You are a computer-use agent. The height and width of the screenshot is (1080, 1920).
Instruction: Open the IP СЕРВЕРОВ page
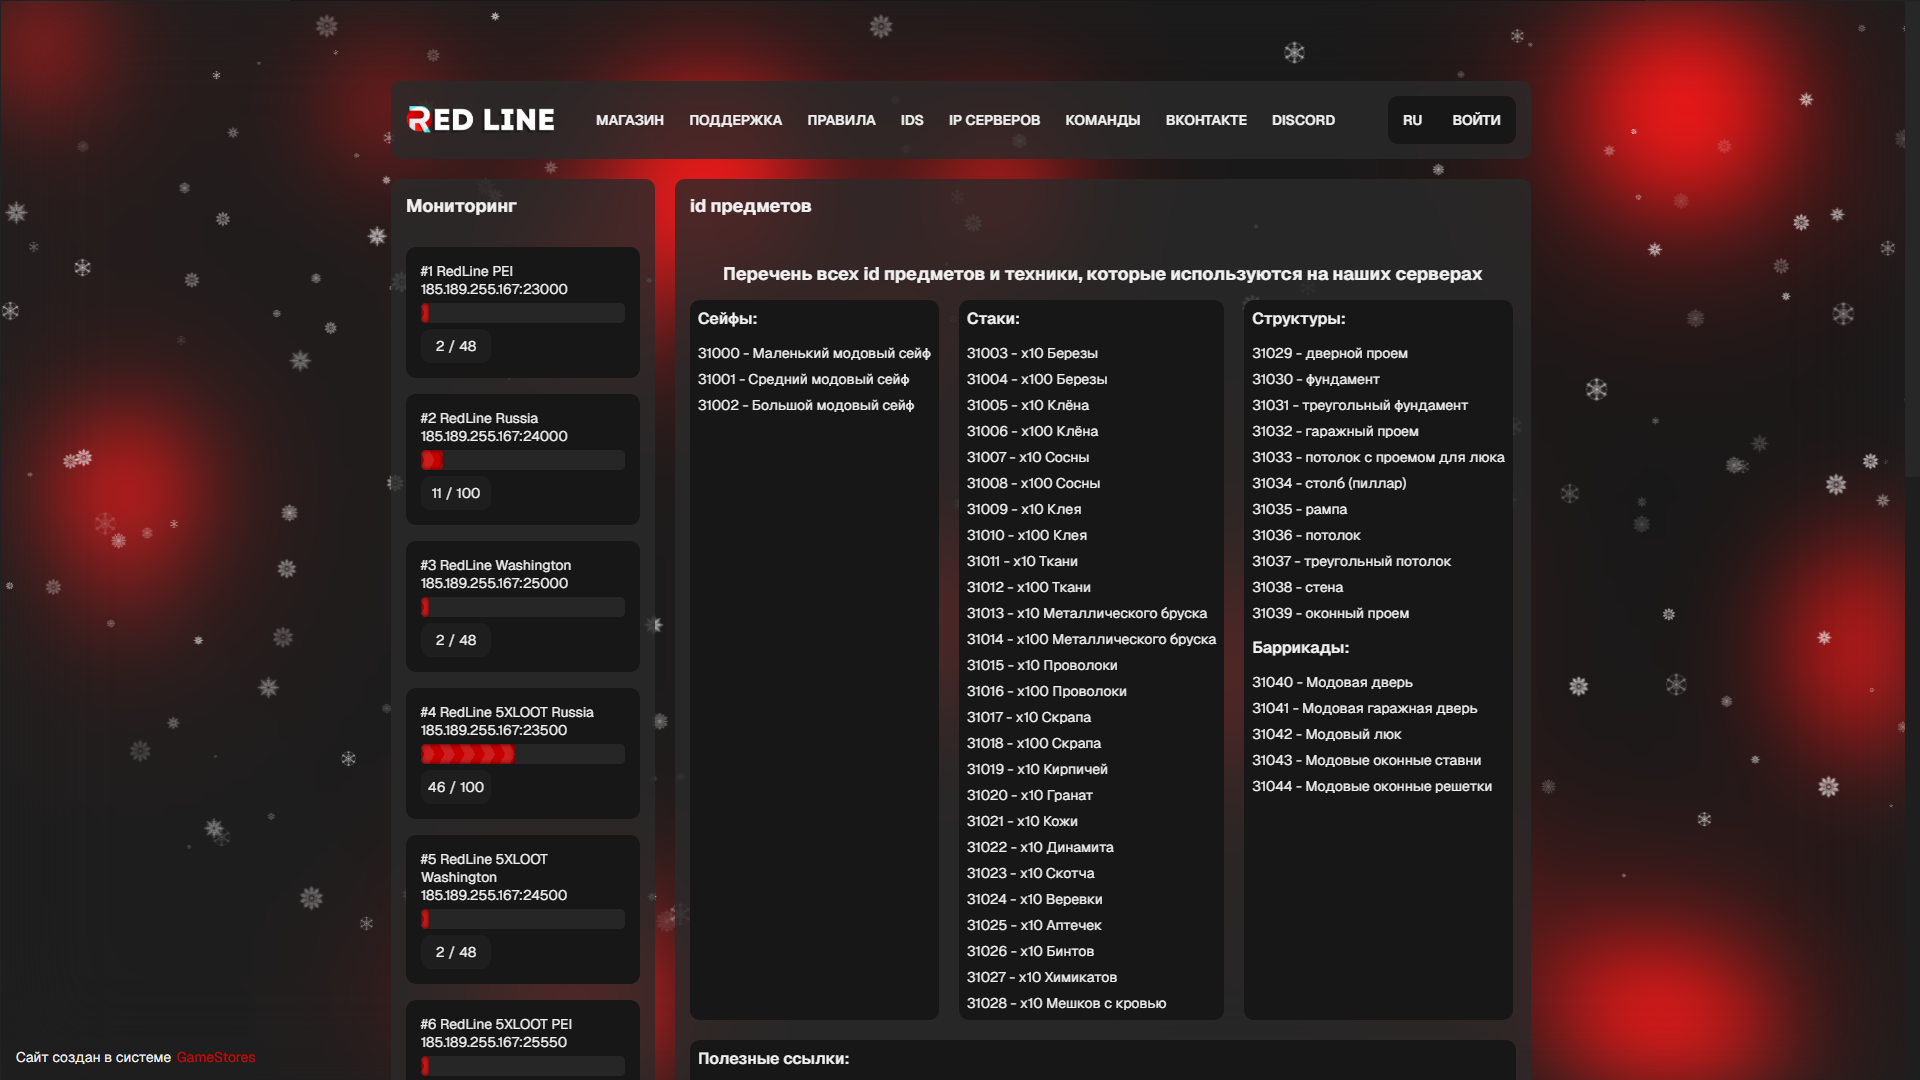993,120
